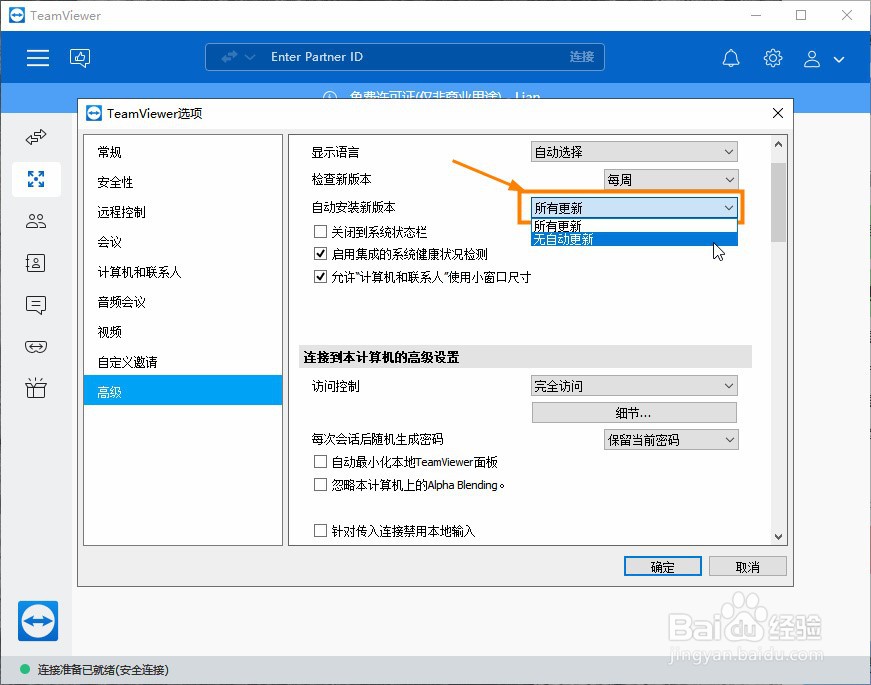This screenshot has width=871, height=685.
Task: Open password dropdown showing 保留当前密码
Action: click(x=671, y=440)
